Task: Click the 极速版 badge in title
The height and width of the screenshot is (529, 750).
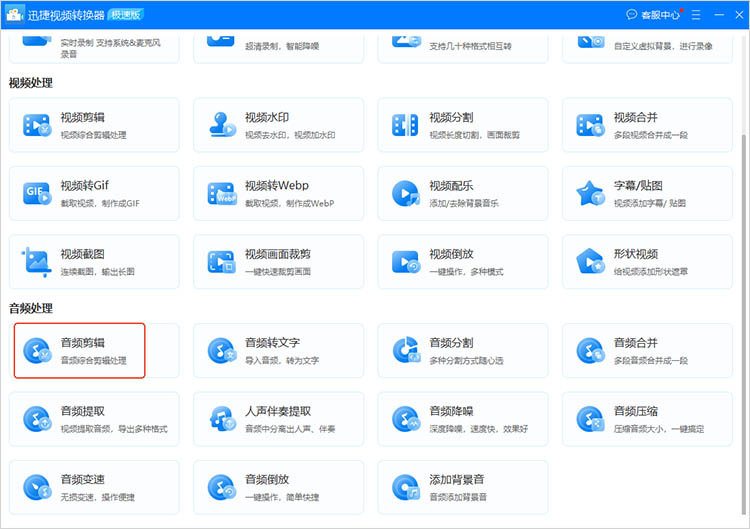Action: 126,15
